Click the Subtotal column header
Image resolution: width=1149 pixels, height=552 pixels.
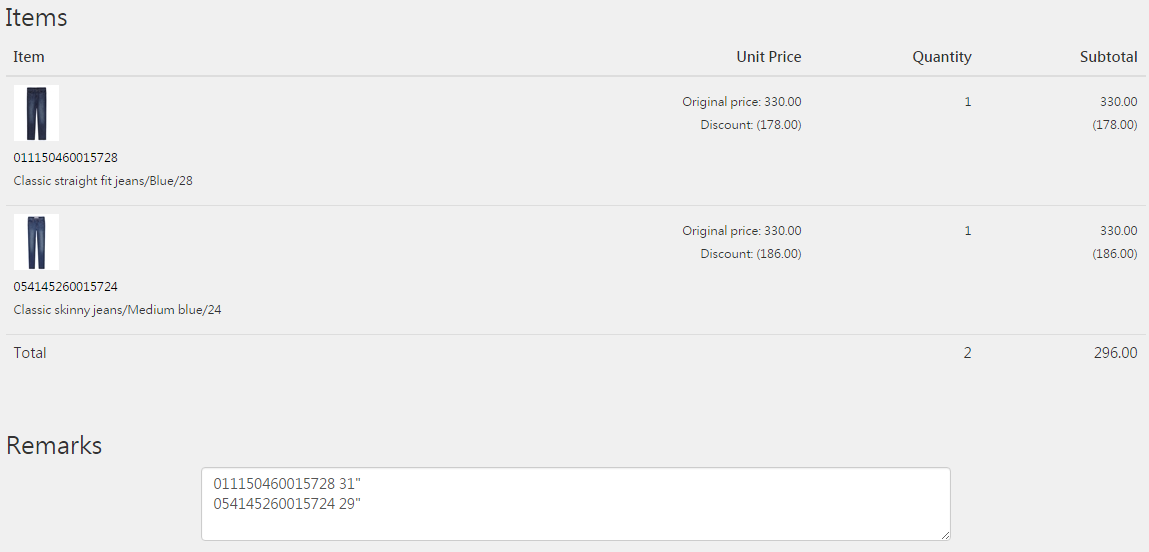click(x=1108, y=57)
